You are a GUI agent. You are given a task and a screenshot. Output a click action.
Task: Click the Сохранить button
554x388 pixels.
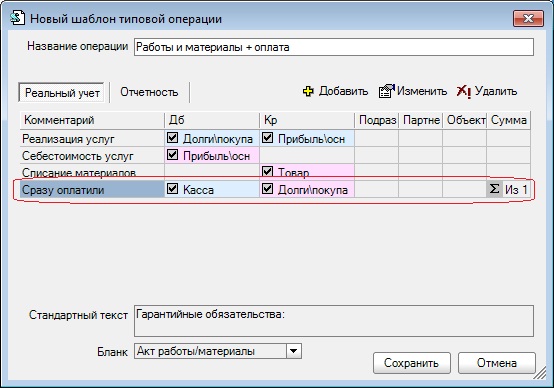(412, 363)
